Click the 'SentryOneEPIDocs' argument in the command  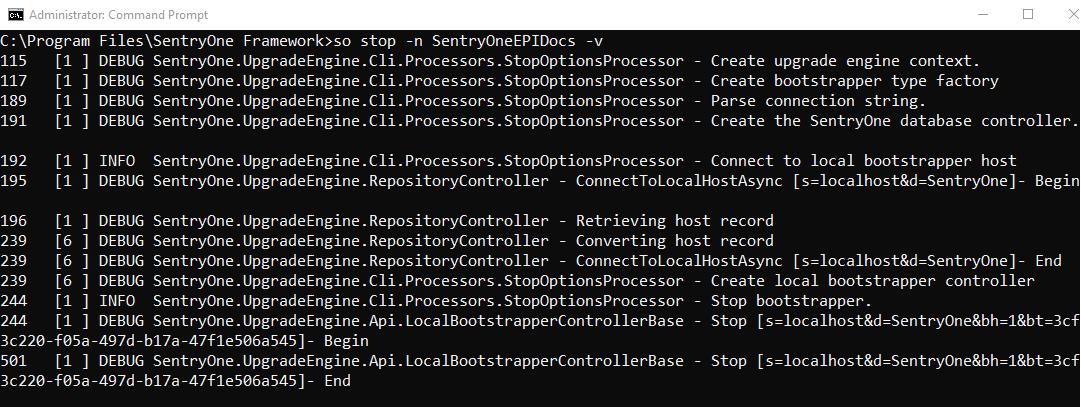point(502,41)
